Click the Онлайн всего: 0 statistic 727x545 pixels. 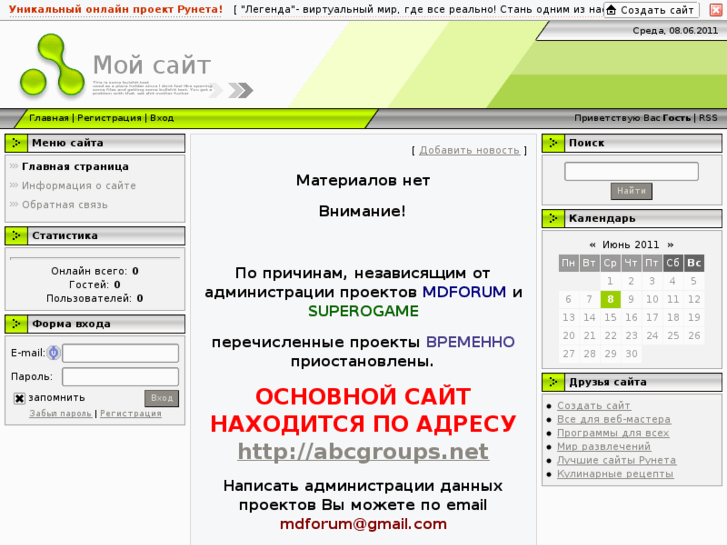tap(95, 271)
